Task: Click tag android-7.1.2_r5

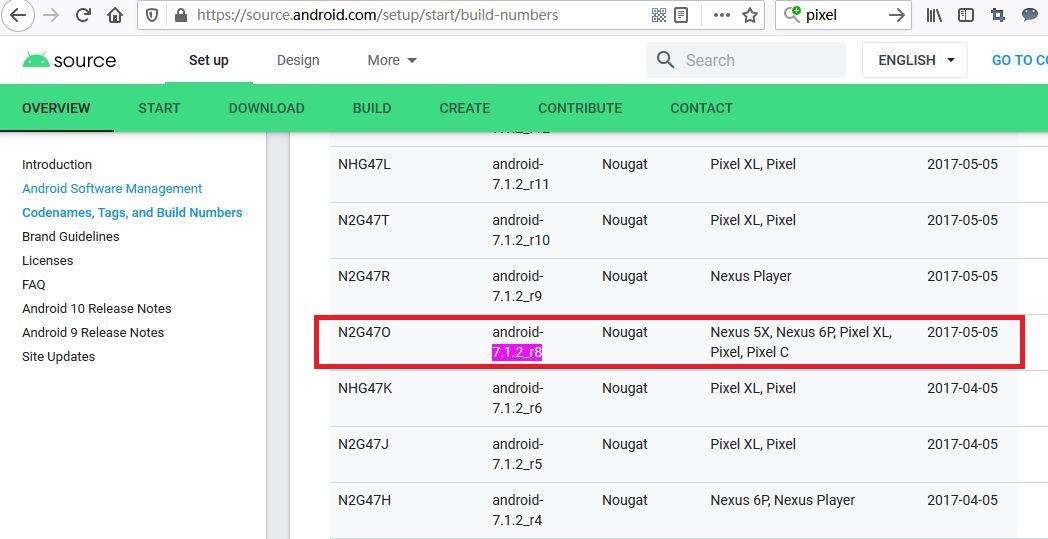Action: [518, 455]
